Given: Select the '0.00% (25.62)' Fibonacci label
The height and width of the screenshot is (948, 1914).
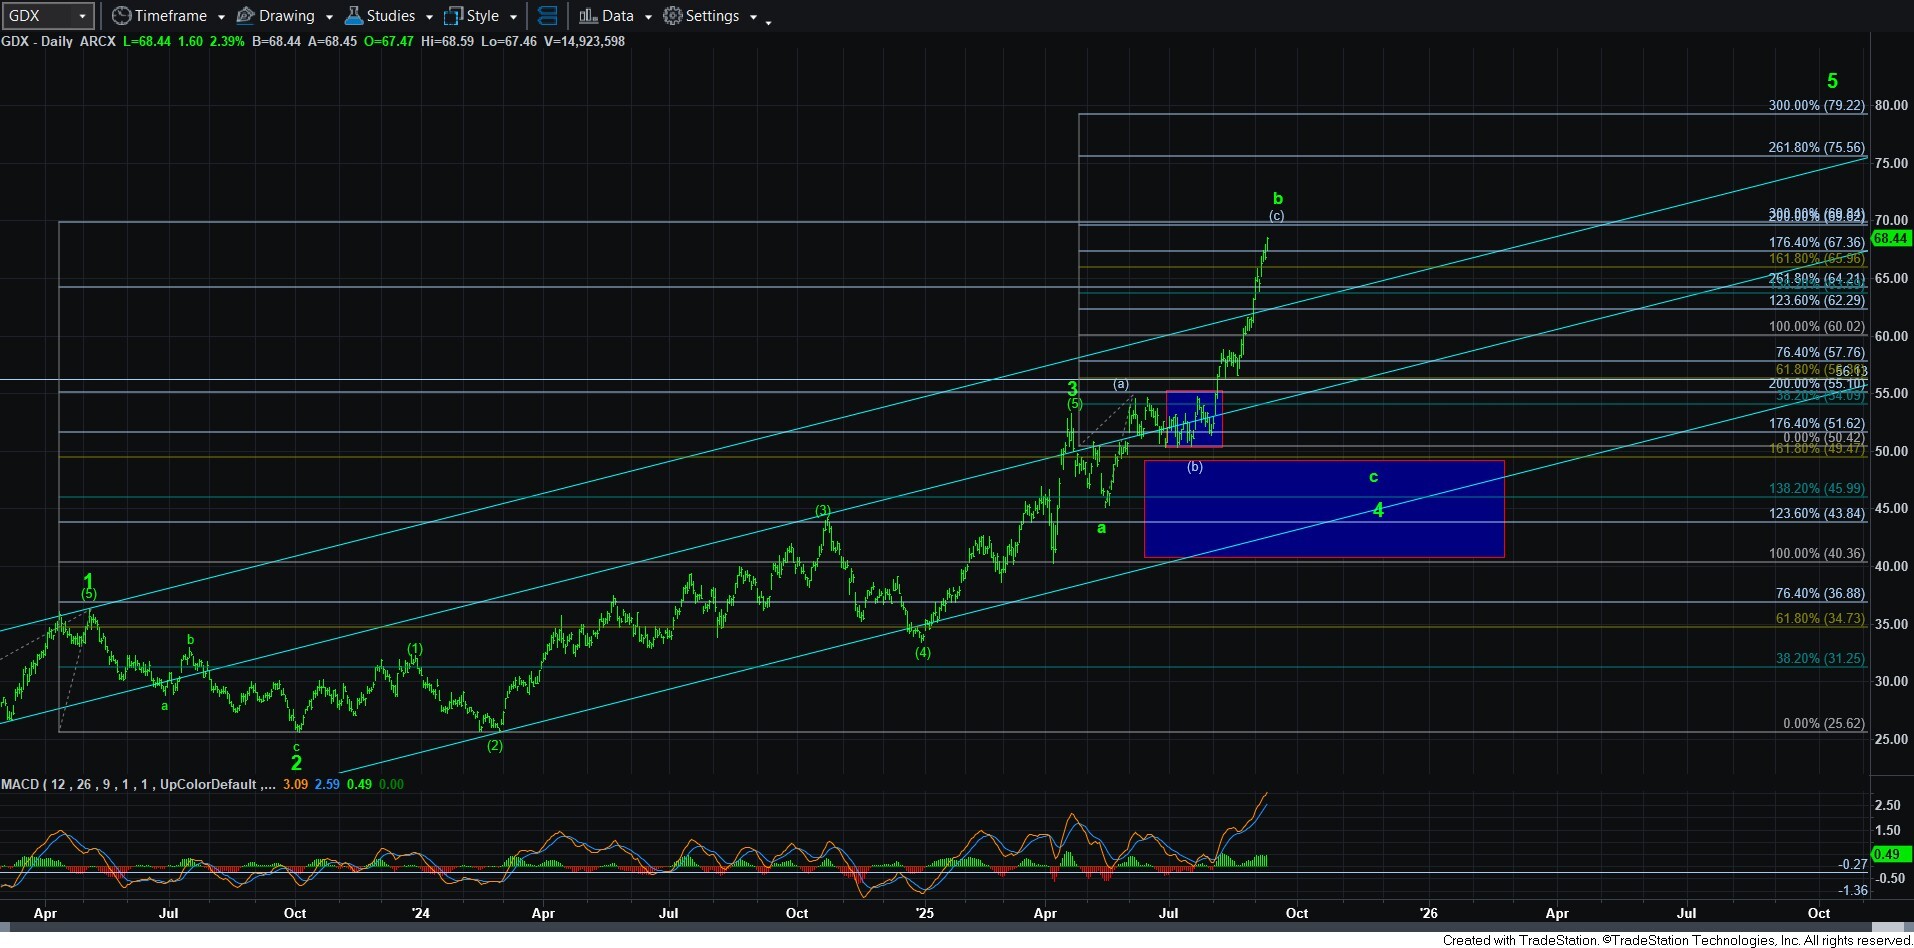Looking at the screenshot, I should pyautogui.click(x=1824, y=723).
